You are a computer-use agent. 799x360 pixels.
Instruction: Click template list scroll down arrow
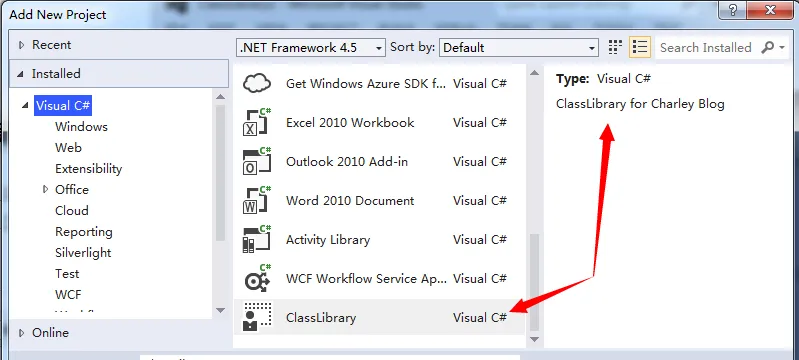pyautogui.click(x=534, y=339)
